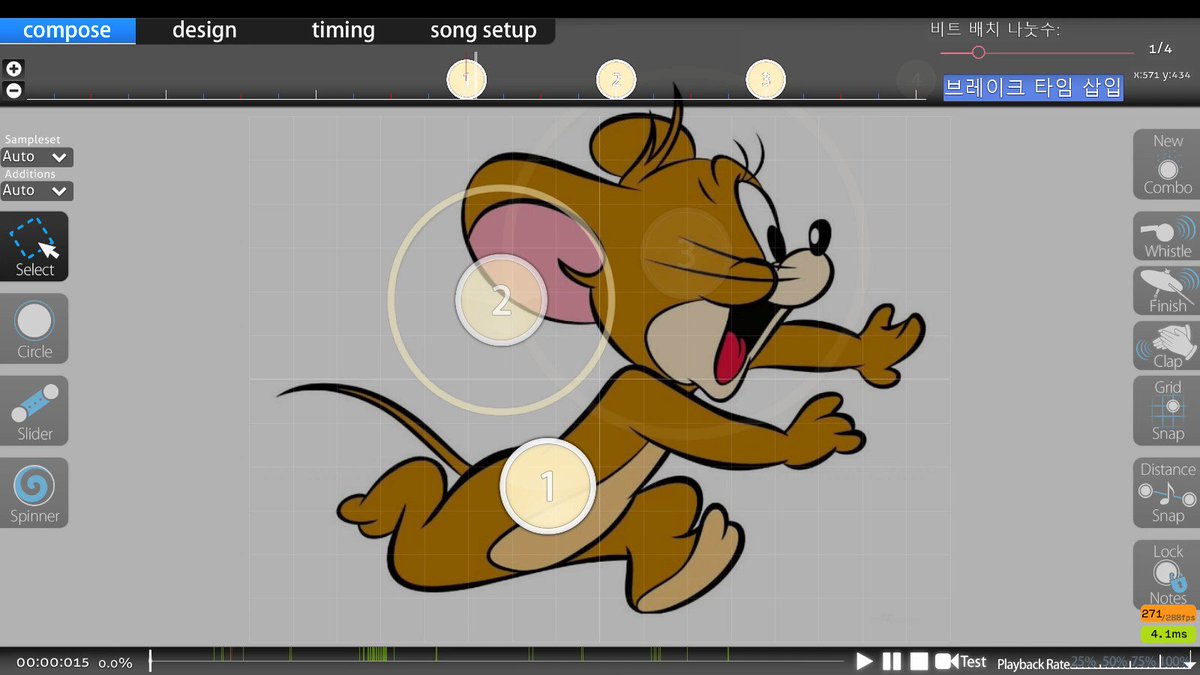Image resolution: width=1200 pixels, height=675 pixels.
Task: Set playback rate to 100%
Action: click(1176, 662)
